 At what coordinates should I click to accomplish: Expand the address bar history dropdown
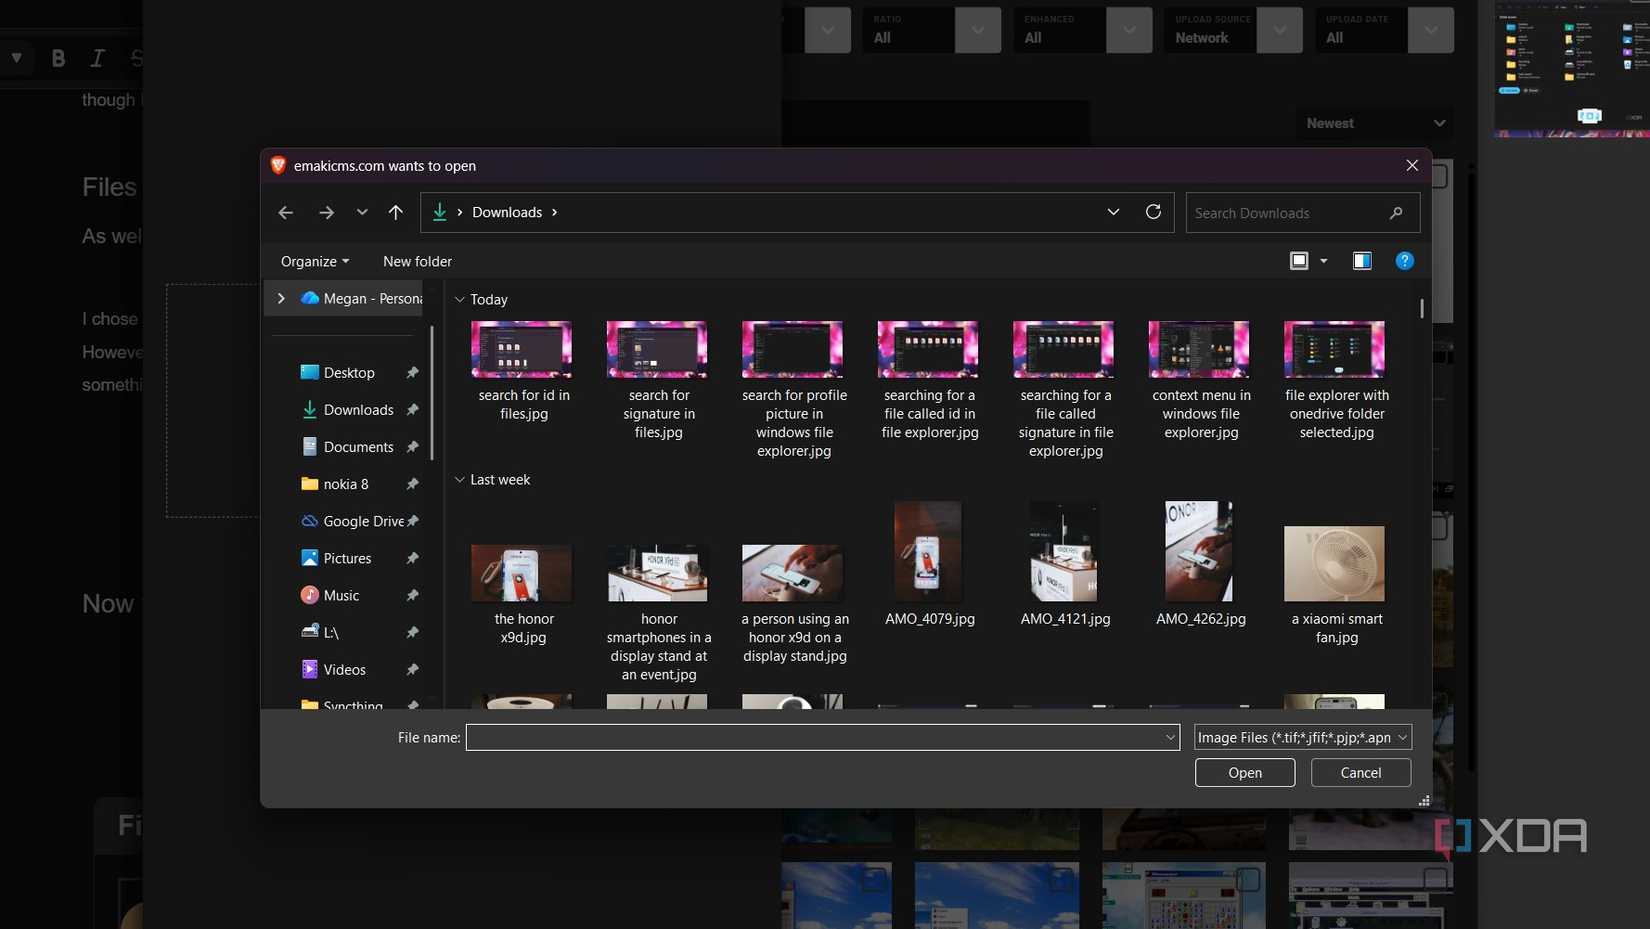tap(1113, 212)
